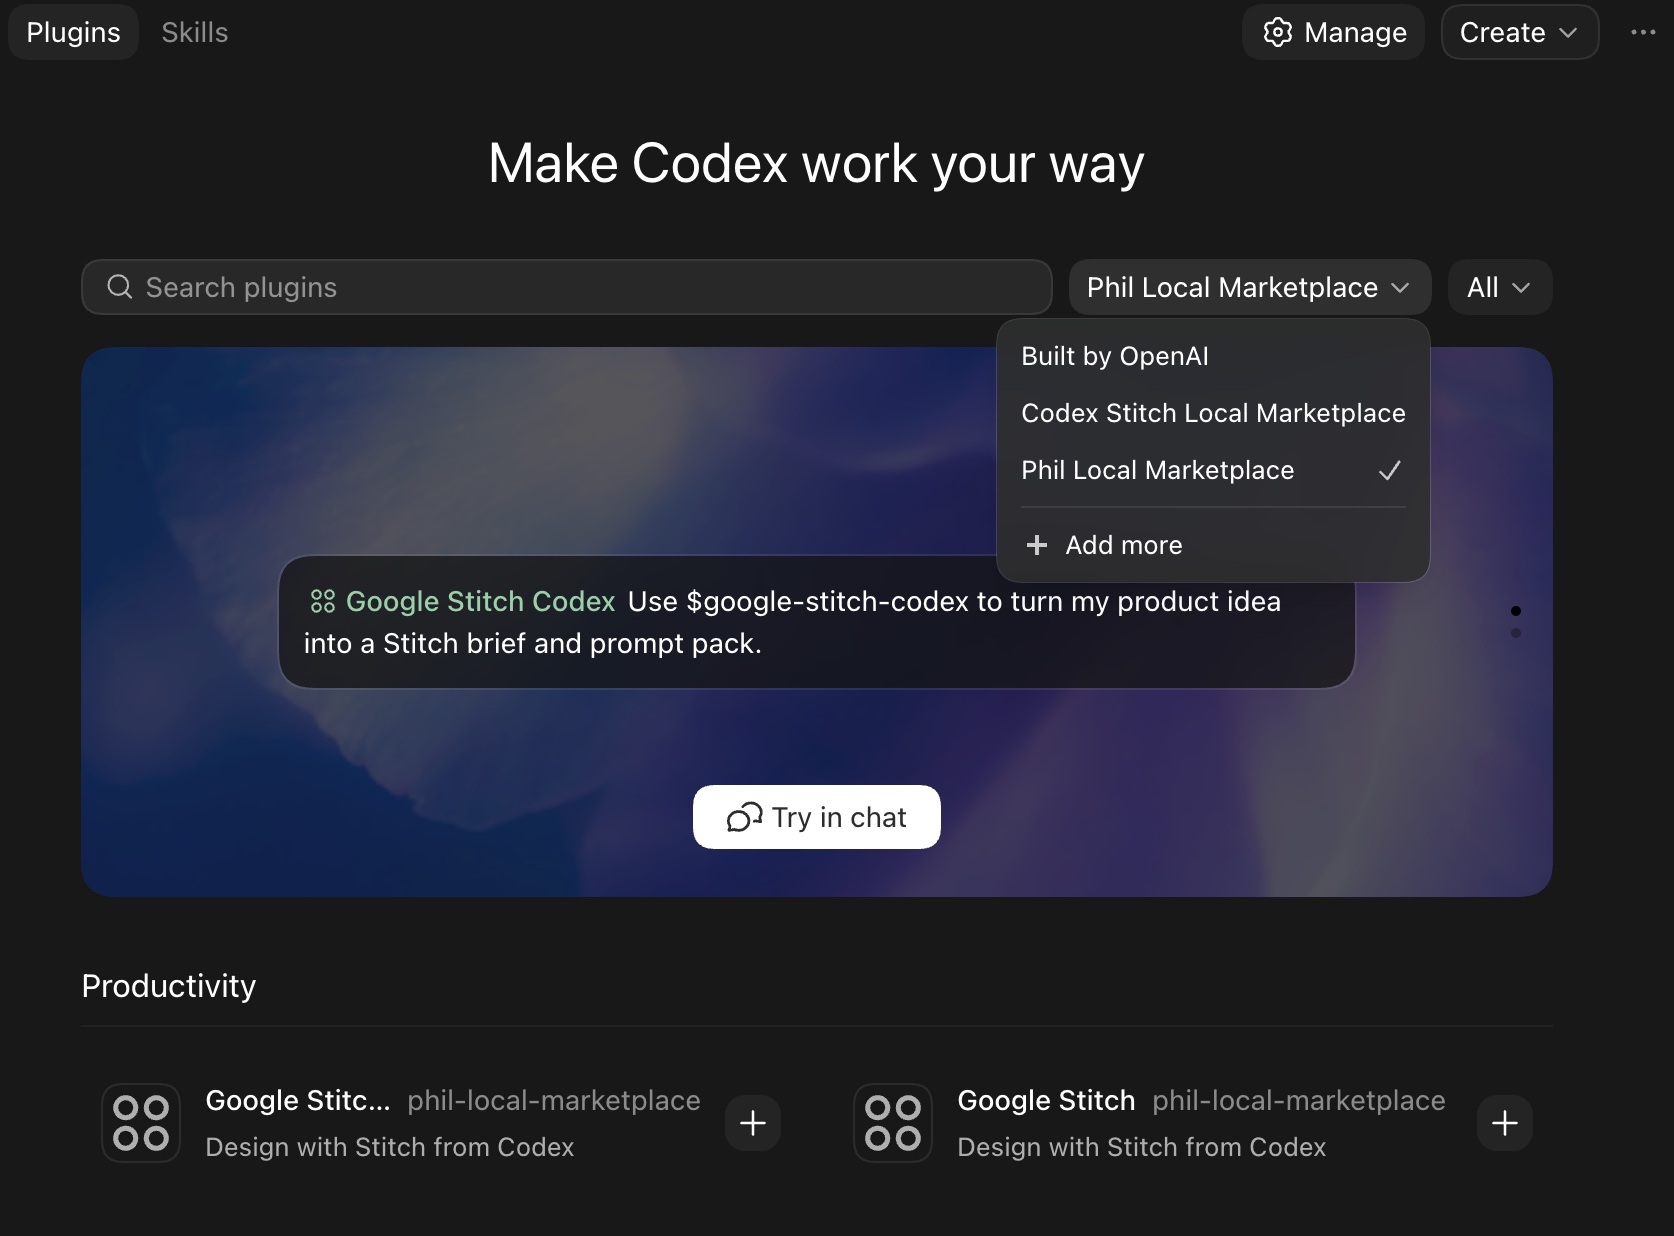
Task: Click the Google Stitch Codex mention icon
Action: (x=323, y=601)
